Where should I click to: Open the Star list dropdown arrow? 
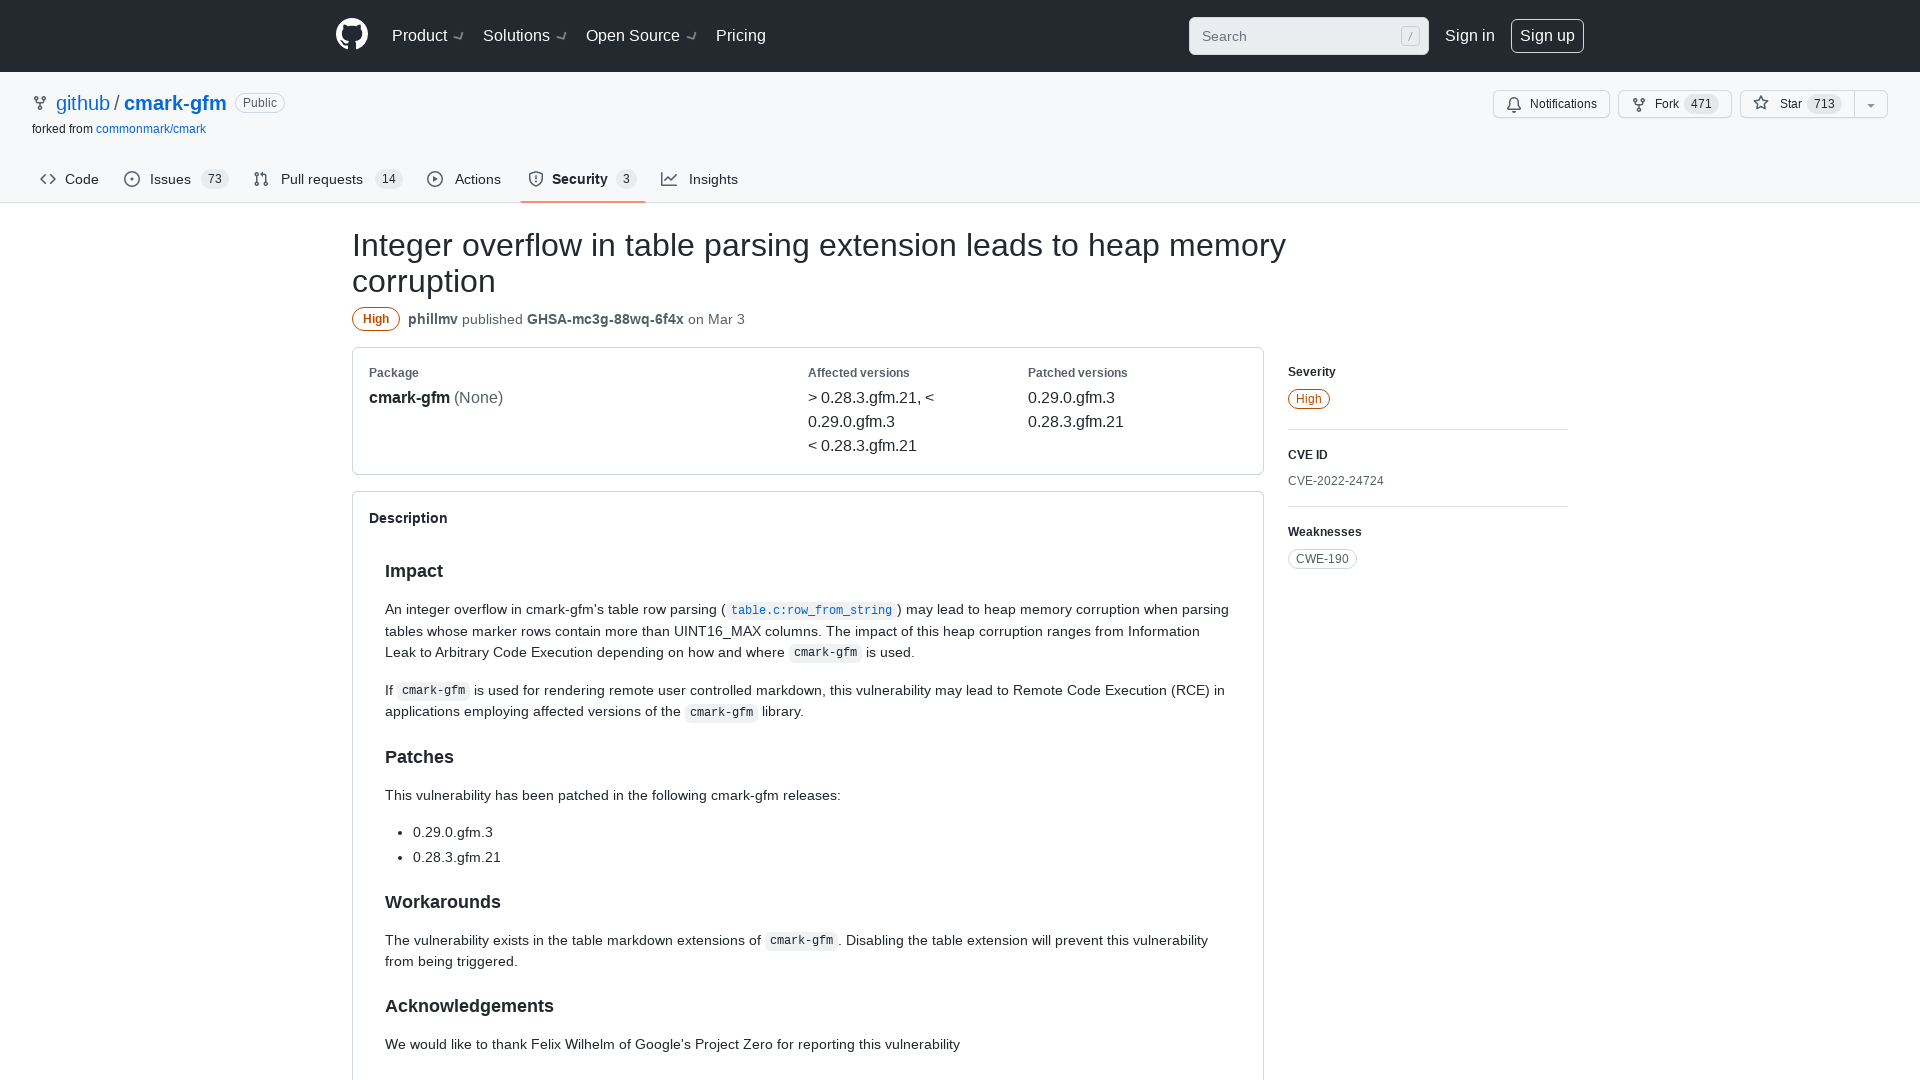[1871, 104]
